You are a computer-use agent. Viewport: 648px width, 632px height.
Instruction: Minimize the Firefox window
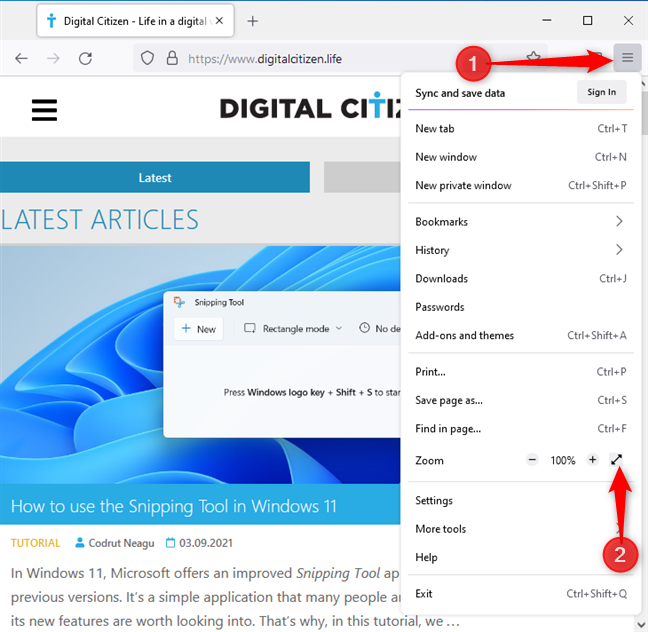click(547, 20)
